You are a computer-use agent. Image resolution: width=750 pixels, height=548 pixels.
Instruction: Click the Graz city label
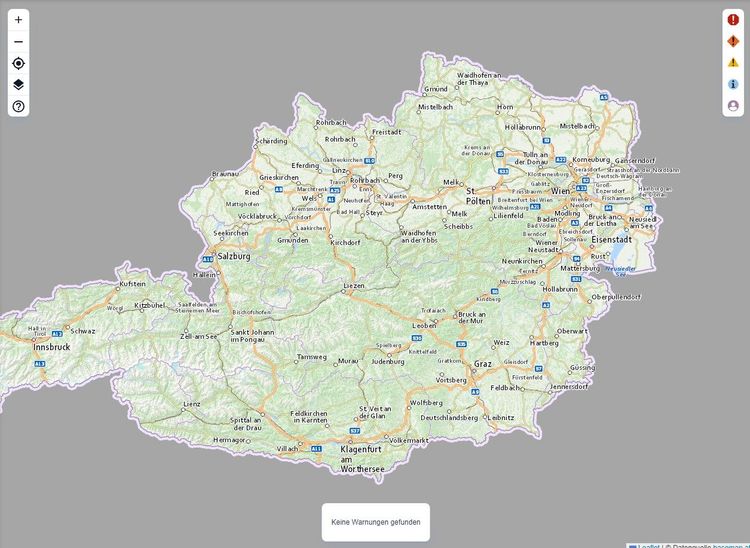[483, 364]
